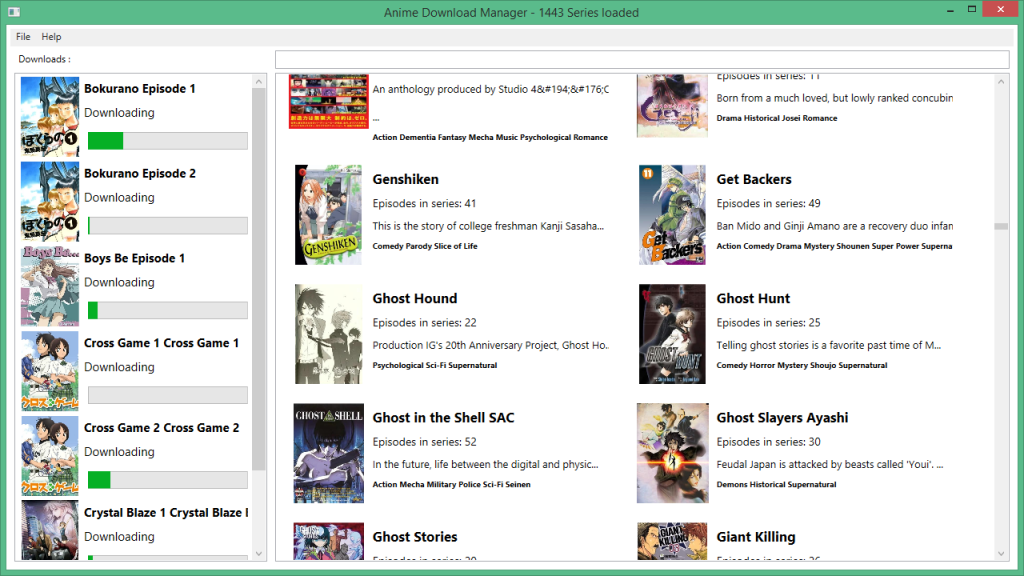Click the Bokurano Episode 2 title
The image size is (1024, 576).
[140, 174]
